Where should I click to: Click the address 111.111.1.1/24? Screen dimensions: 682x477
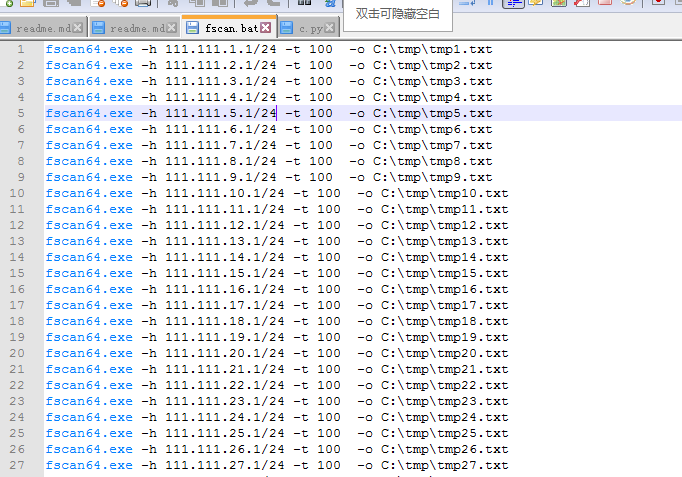(221, 49)
